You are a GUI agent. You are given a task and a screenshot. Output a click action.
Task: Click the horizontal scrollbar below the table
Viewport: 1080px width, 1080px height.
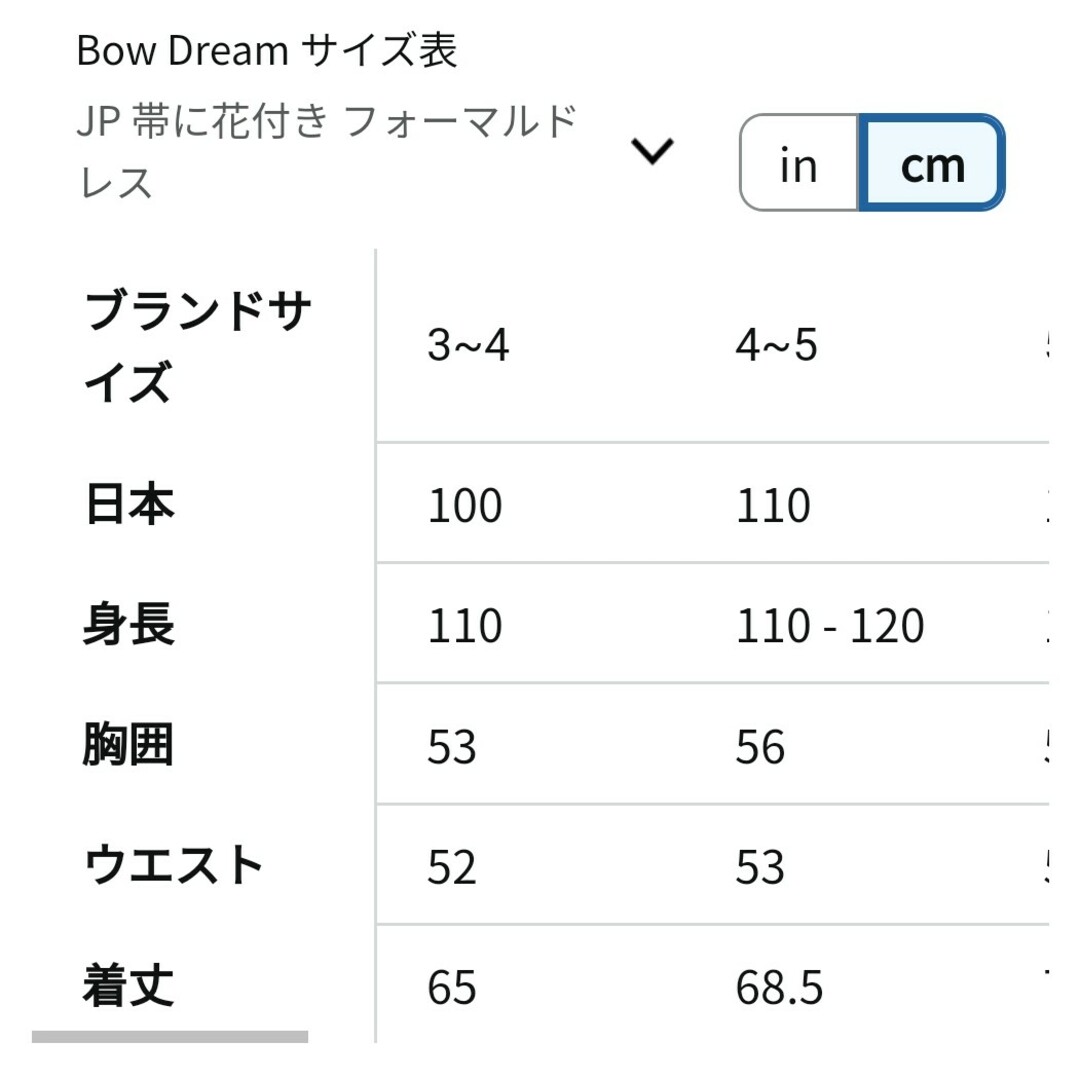(x=169, y=1037)
